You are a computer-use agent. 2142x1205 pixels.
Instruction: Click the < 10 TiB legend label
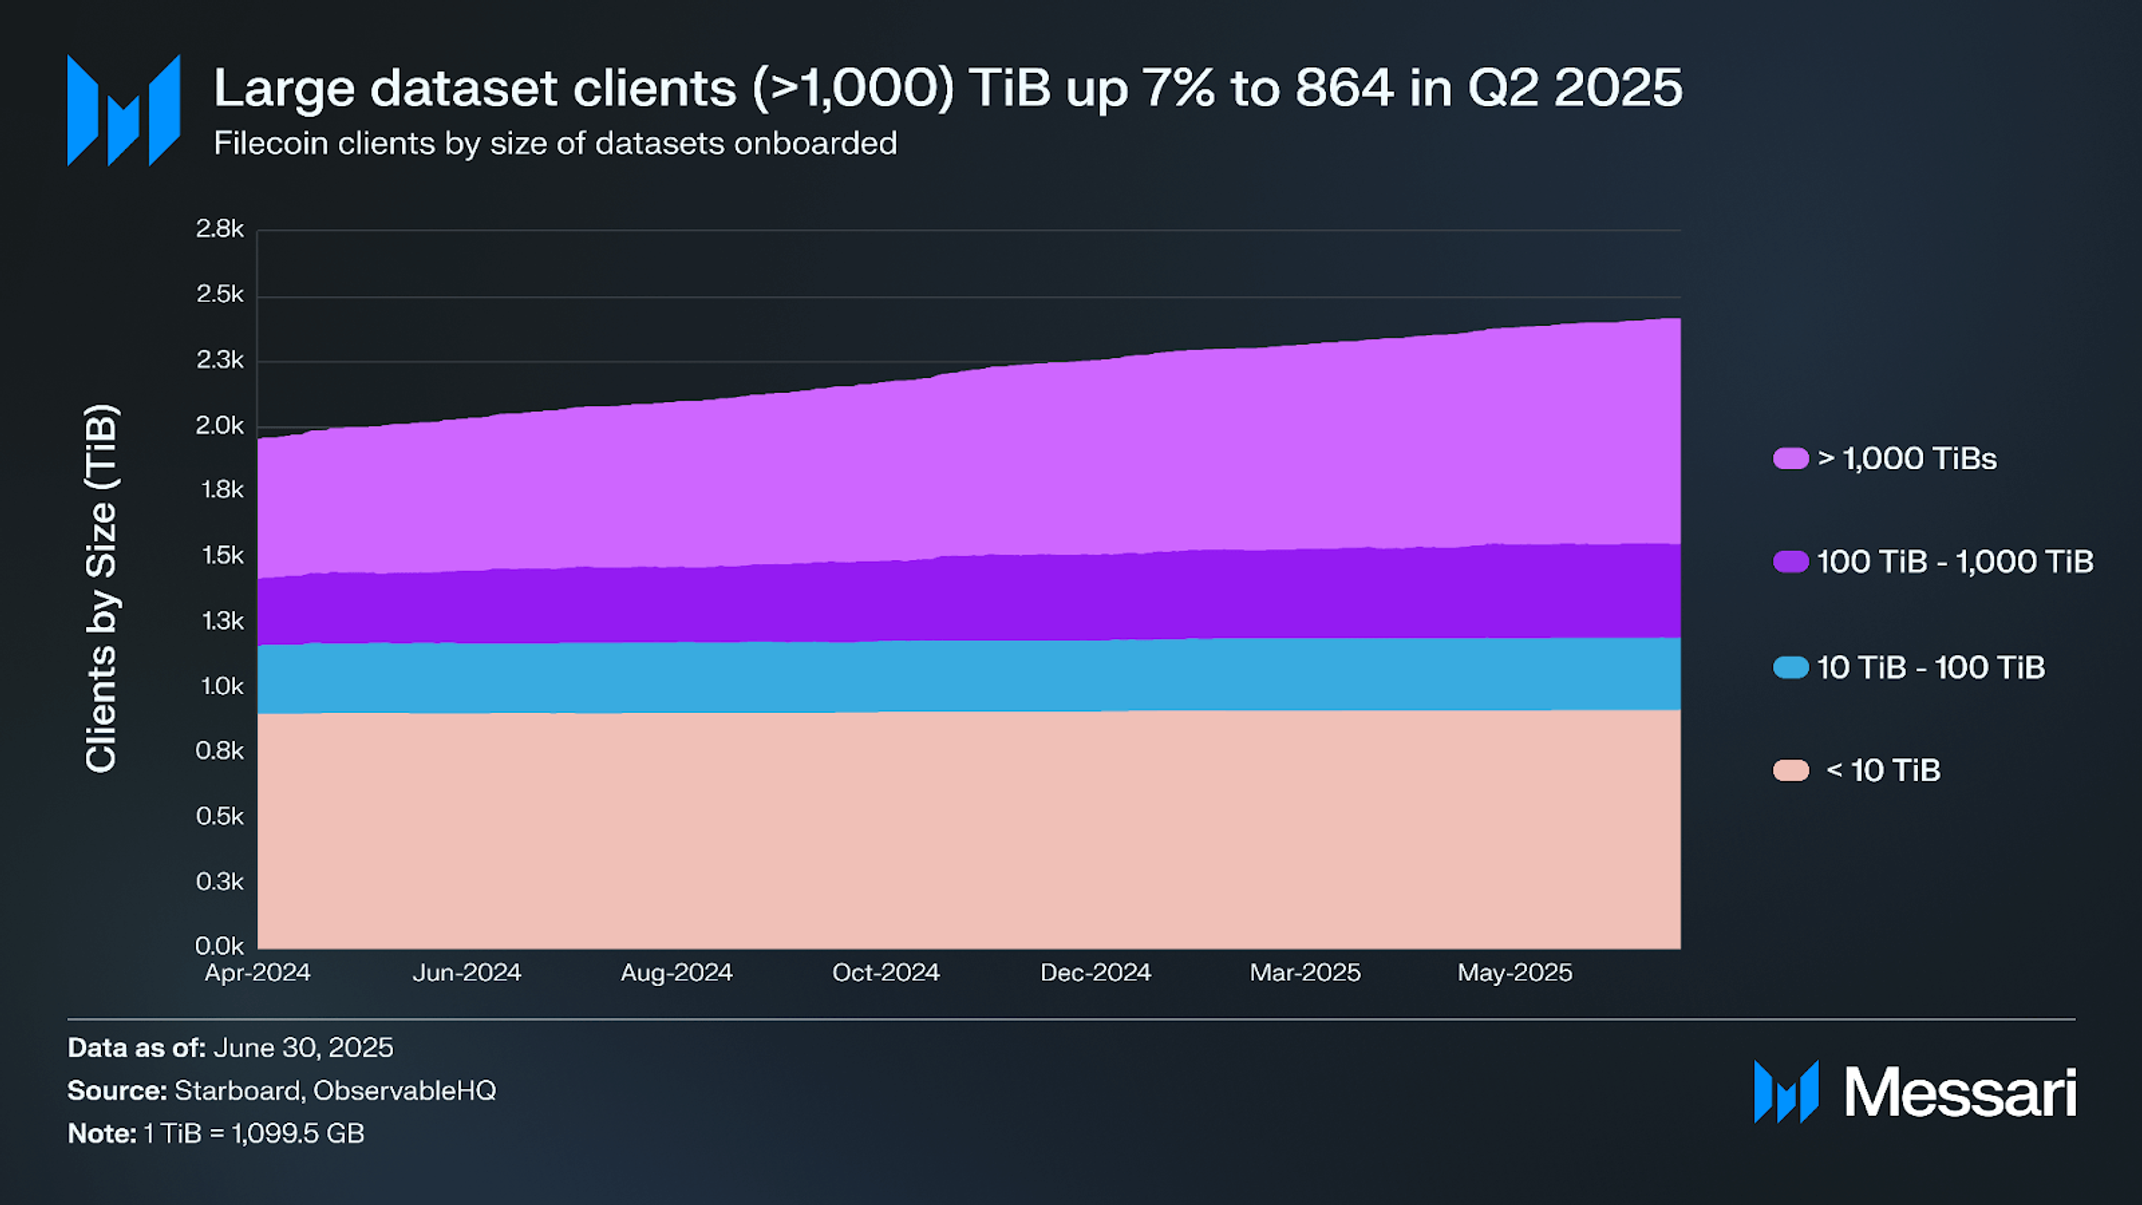(1883, 771)
